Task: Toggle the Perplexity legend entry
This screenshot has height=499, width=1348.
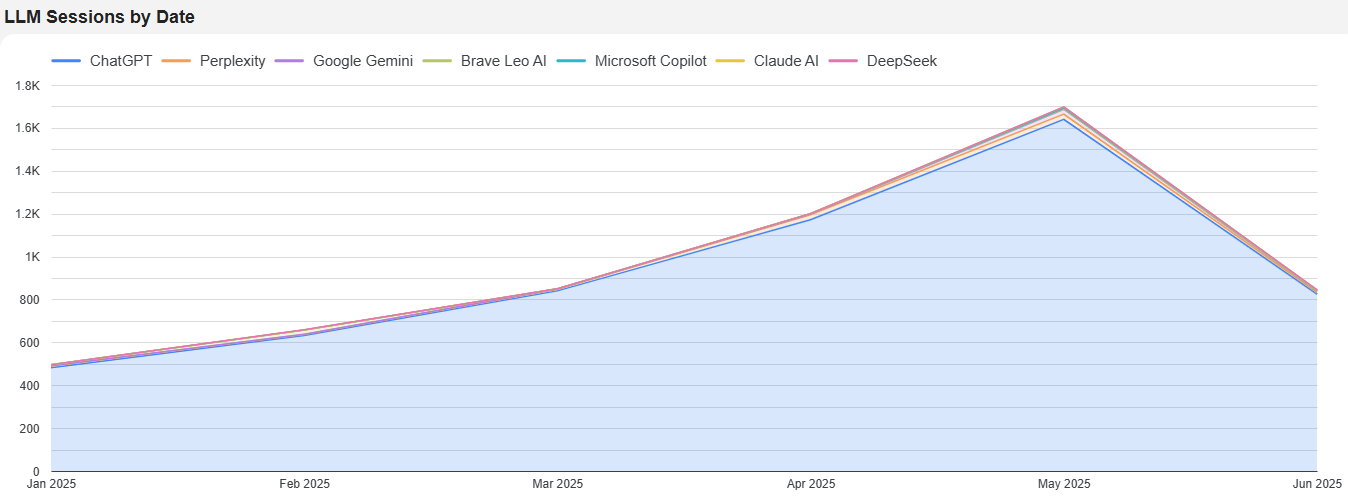Action: (x=213, y=61)
